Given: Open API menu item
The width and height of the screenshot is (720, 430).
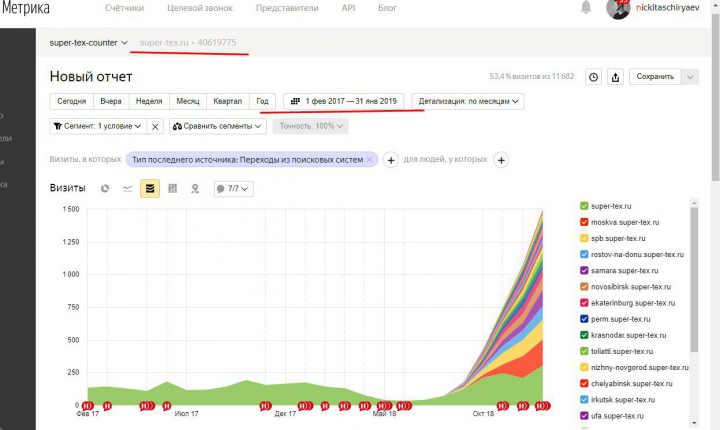Looking at the screenshot, I should (348, 8).
